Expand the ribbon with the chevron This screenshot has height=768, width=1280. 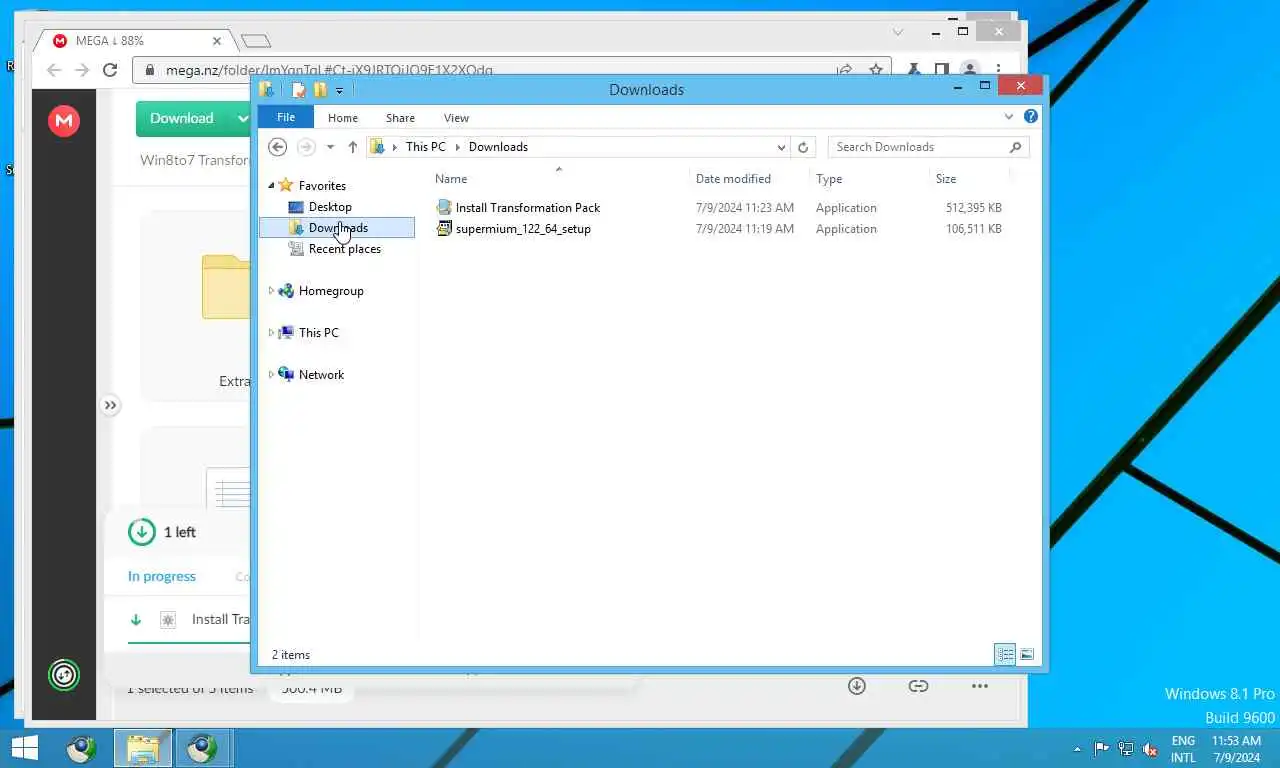point(1009,117)
